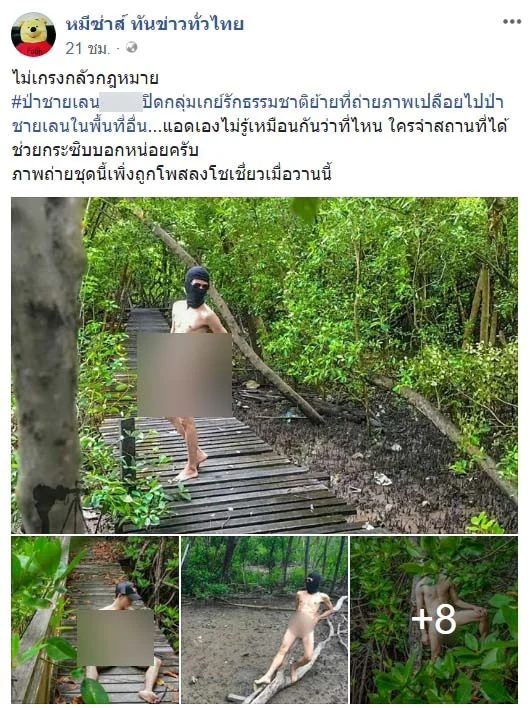Open bottom-left thumbnail with boardwalk and cap

click(x=95, y=619)
